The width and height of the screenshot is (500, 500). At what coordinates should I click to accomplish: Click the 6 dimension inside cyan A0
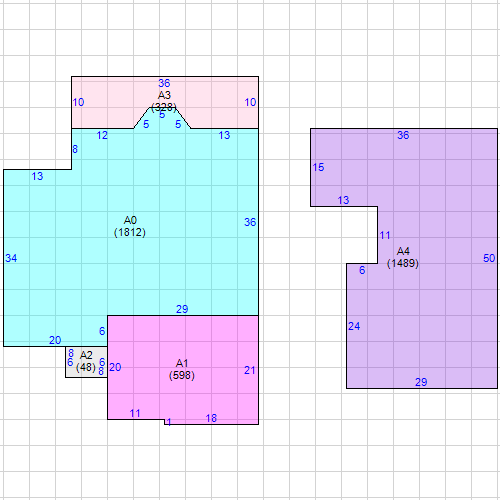[x=102, y=331]
